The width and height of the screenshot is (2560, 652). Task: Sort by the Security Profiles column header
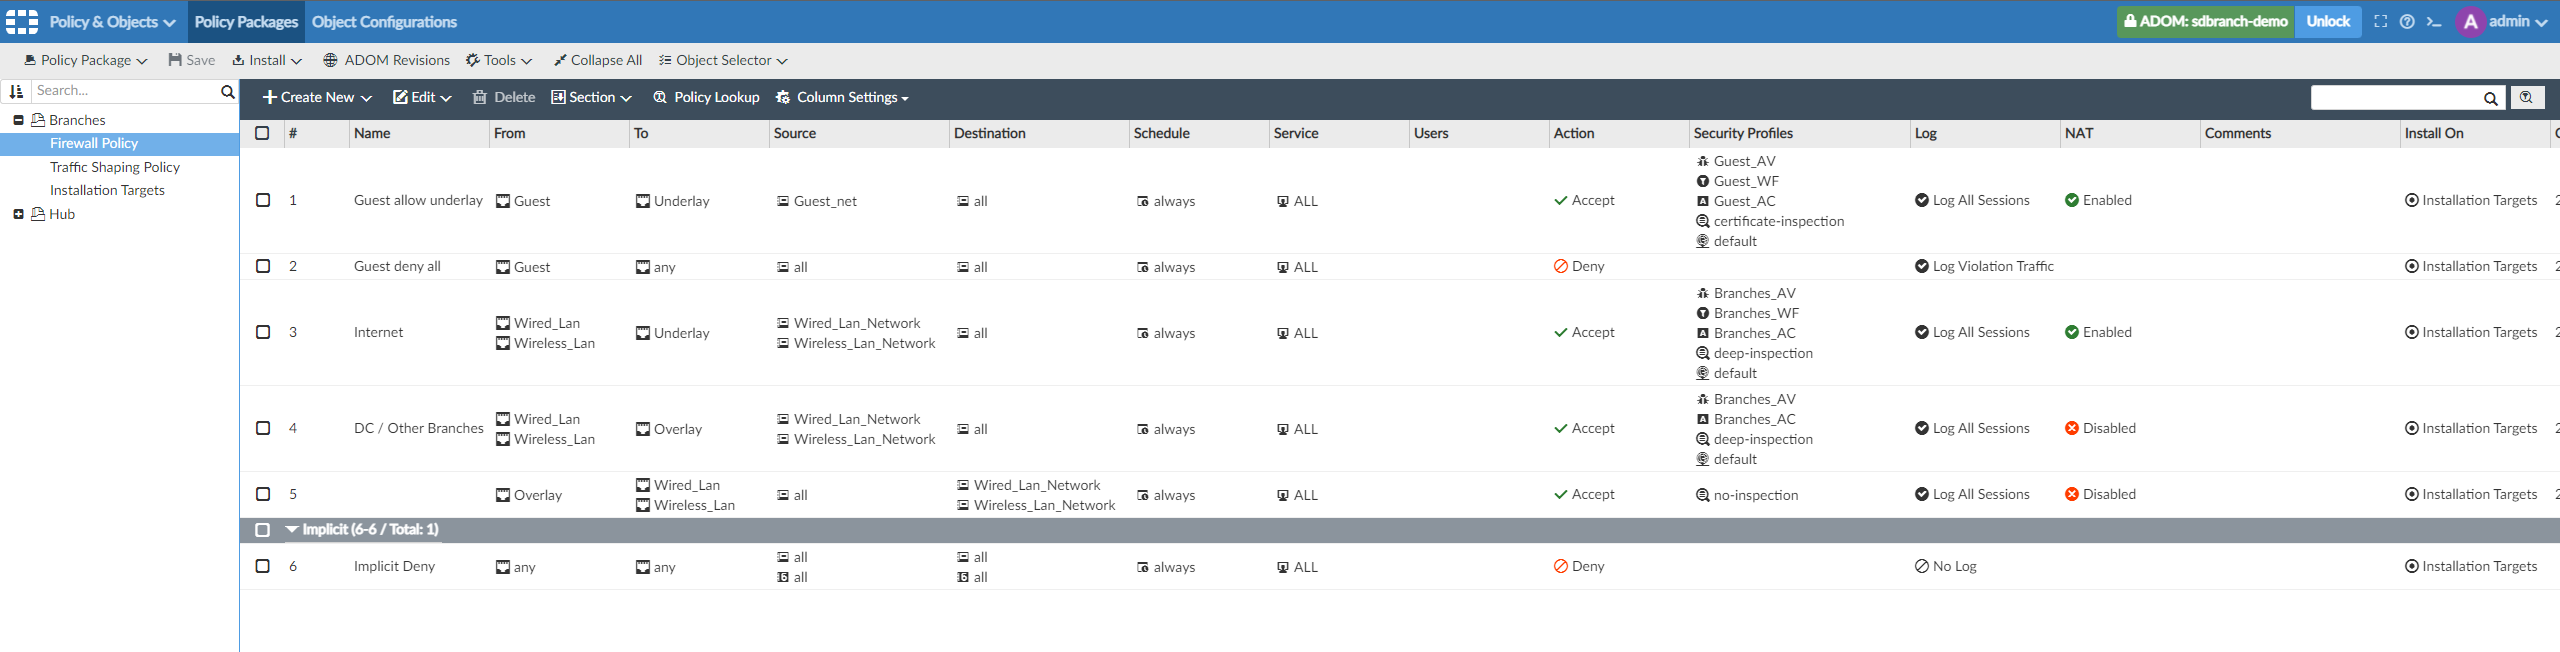(1743, 133)
